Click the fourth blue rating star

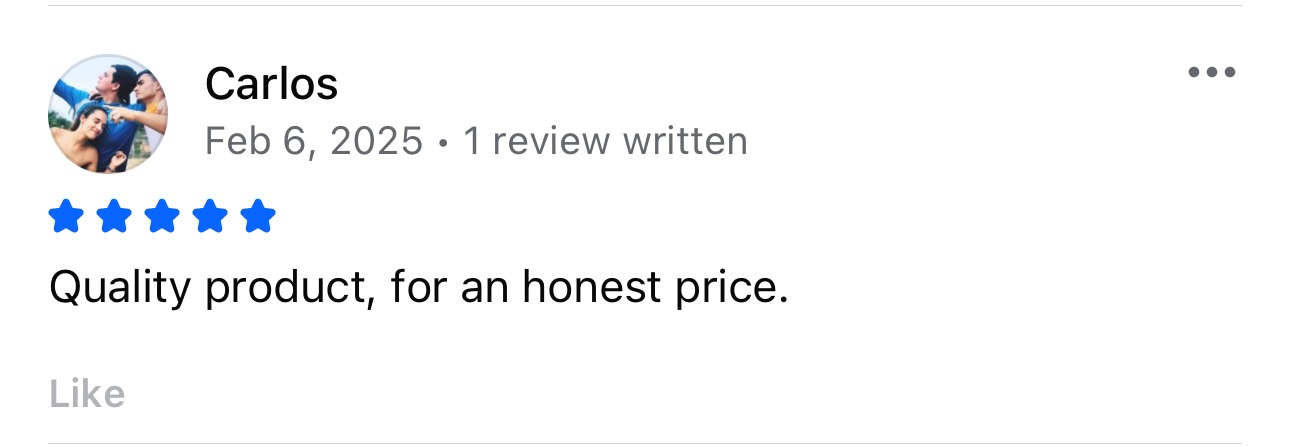tap(210, 216)
